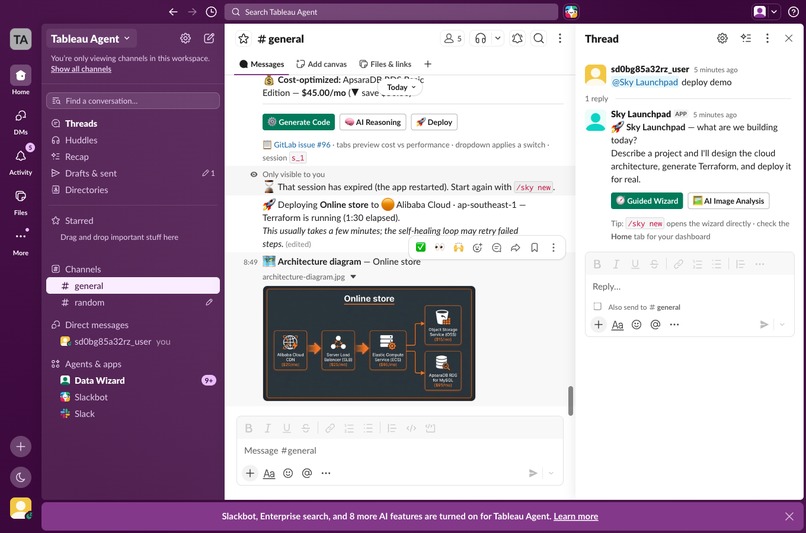
Task: Toggle strikethrough in the #general composer
Action: coord(306,428)
